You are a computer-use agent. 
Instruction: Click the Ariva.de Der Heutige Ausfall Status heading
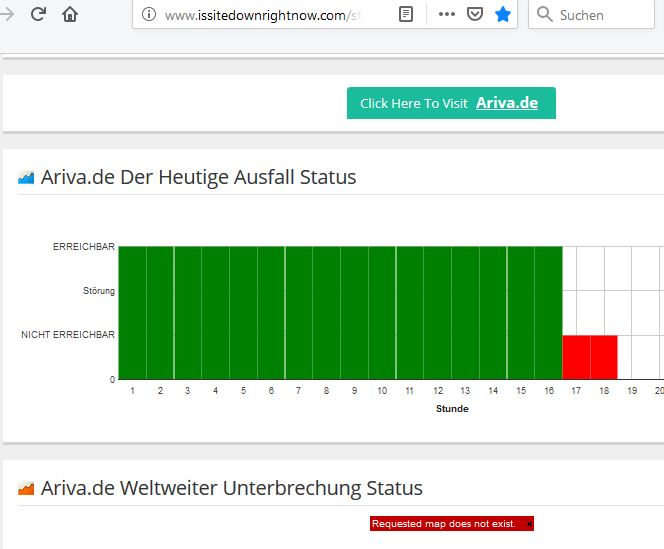pos(198,177)
